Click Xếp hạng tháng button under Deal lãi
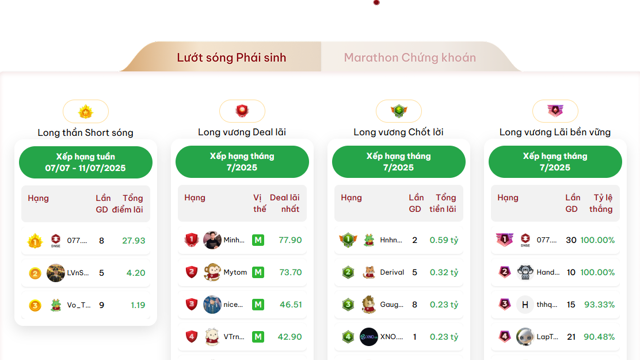 pos(242,162)
